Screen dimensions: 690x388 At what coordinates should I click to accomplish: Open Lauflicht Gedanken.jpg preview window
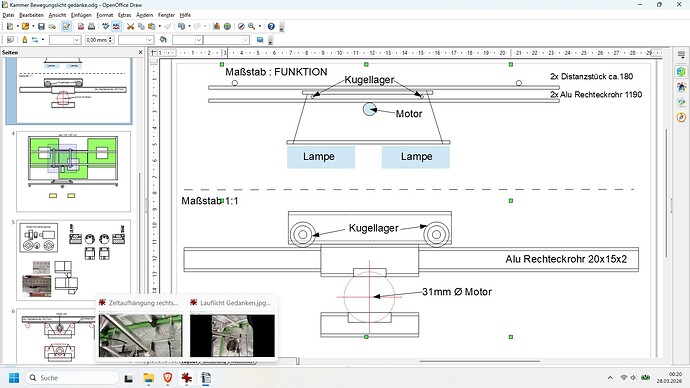(232, 335)
